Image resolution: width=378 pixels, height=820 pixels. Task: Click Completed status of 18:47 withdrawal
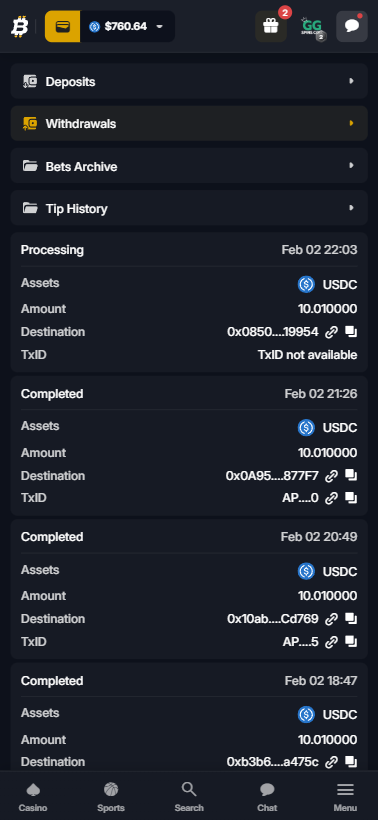(52, 681)
